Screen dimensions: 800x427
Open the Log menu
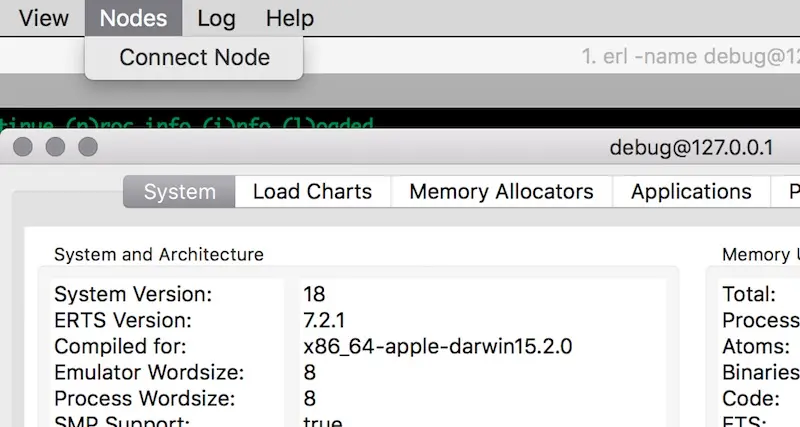tap(216, 18)
